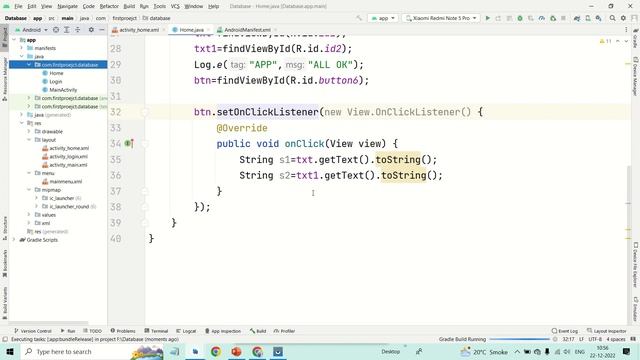Click the Select Opened File target icon
Screen dimensions: 640x360
tap(56, 30)
